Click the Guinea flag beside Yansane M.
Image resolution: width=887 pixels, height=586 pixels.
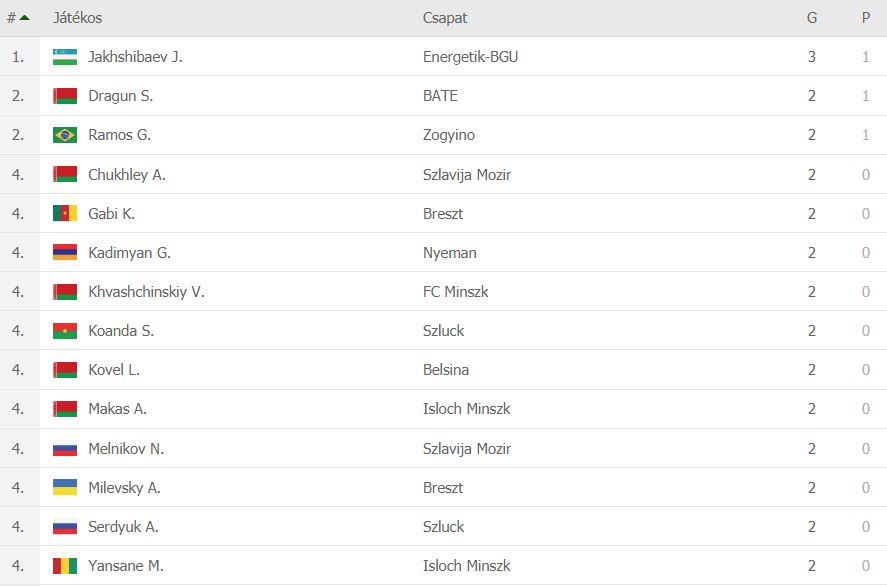pos(65,566)
